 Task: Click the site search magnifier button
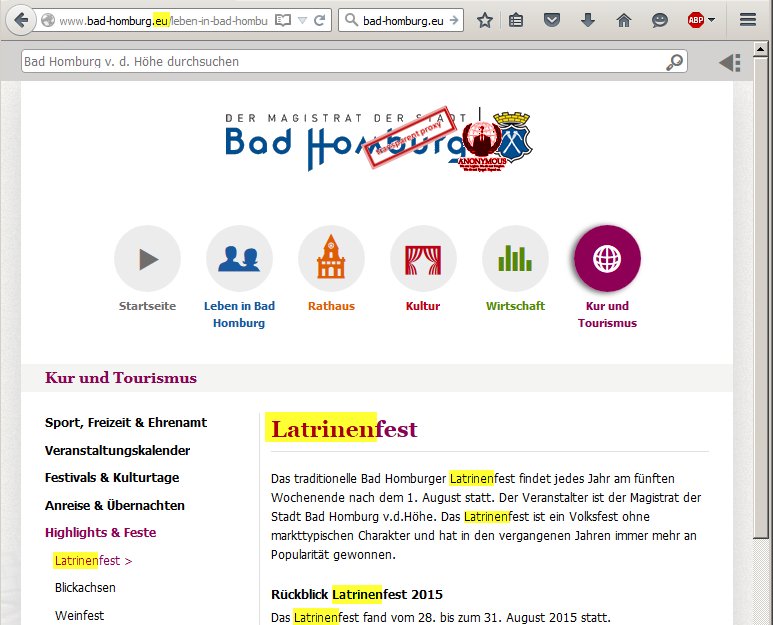point(676,62)
